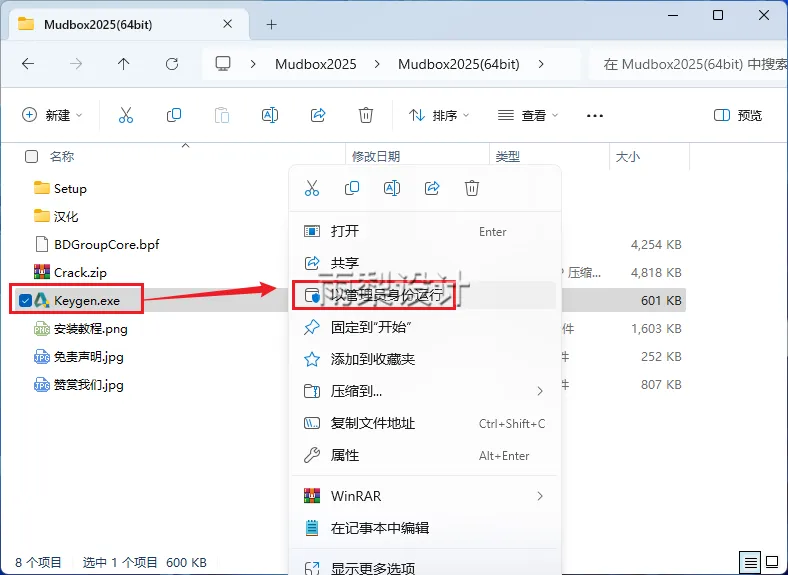Screen dimensions: 788x575
Task: Click the Paste icon in the toolbar
Action: tap(222, 115)
